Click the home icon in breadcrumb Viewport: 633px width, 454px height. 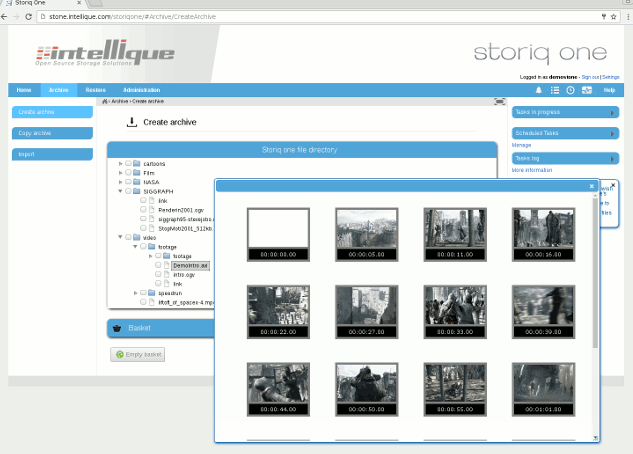(105, 101)
